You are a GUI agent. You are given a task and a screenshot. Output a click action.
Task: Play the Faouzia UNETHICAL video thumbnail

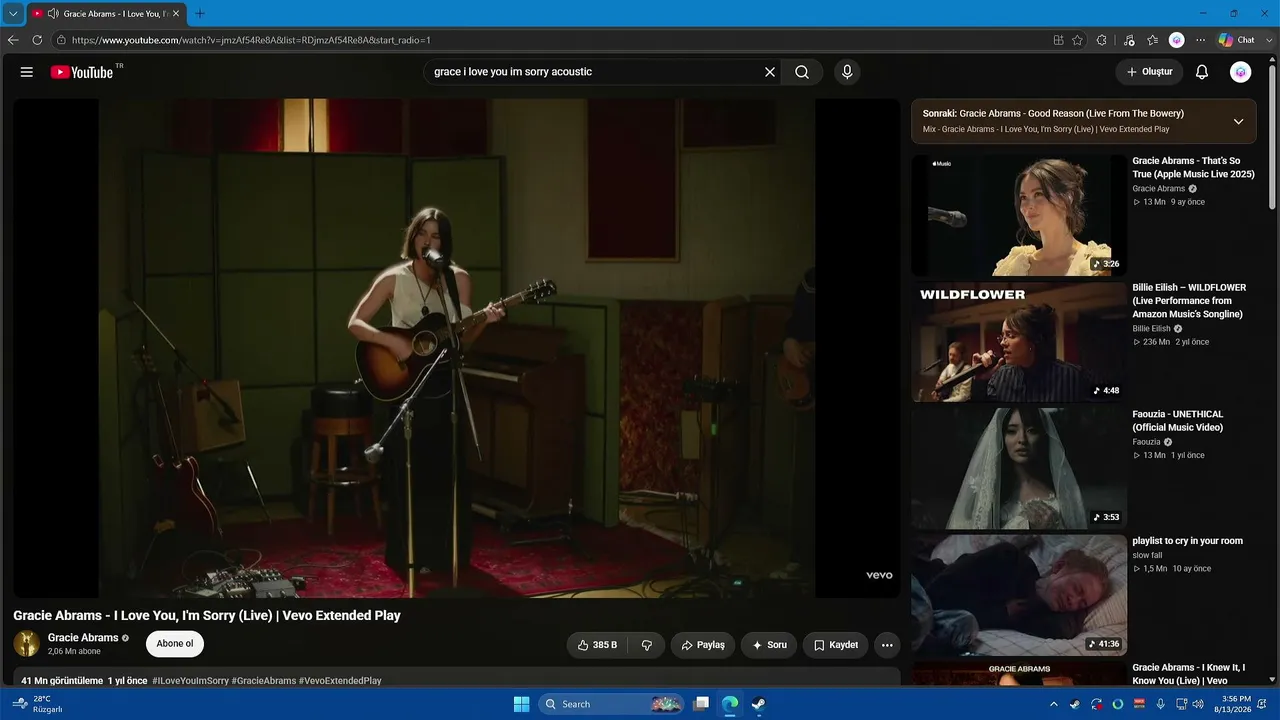(x=1019, y=468)
